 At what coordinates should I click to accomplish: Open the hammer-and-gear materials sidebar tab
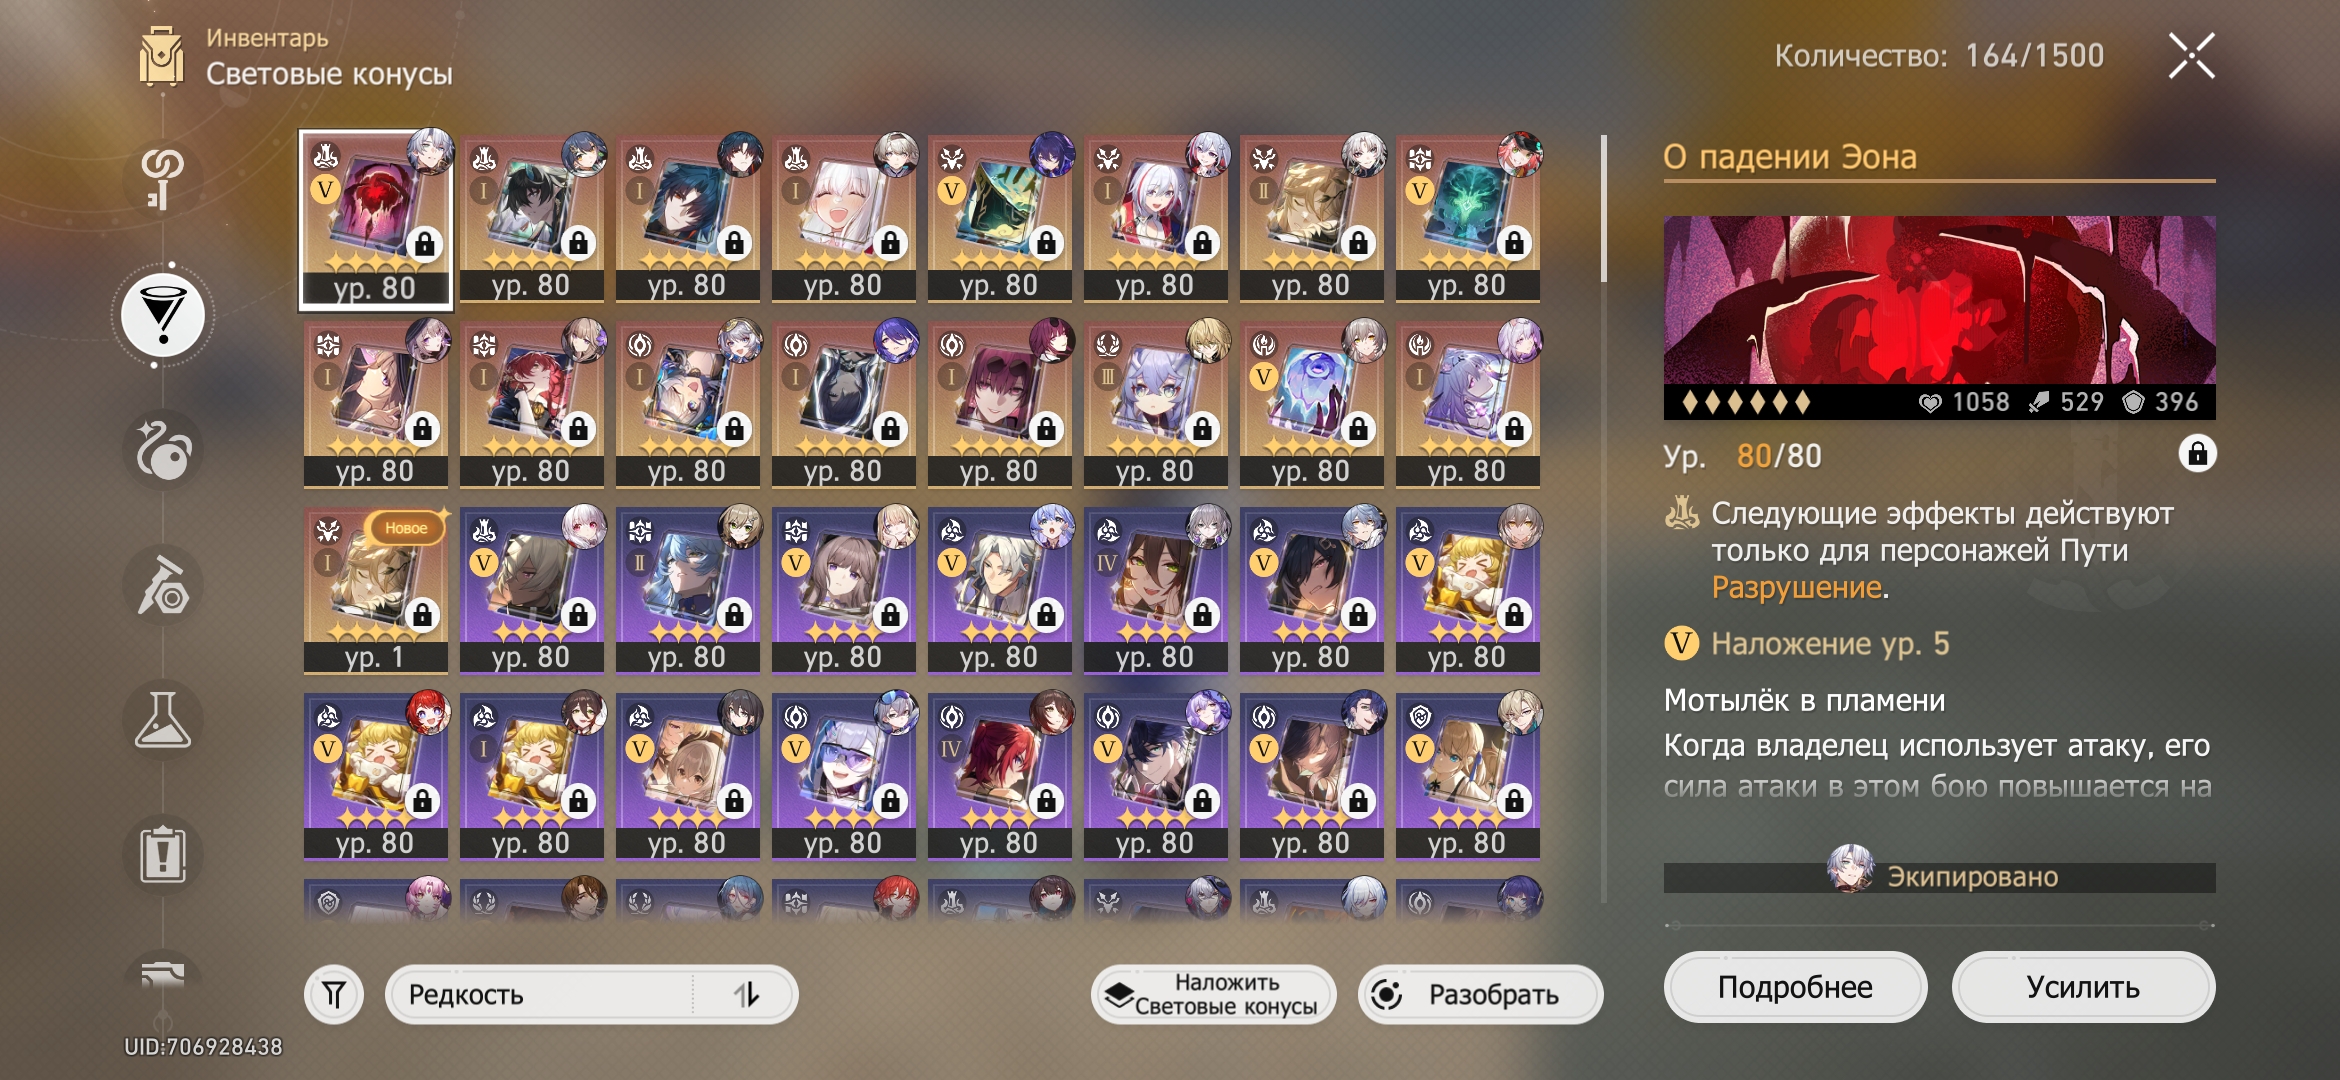tap(163, 585)
